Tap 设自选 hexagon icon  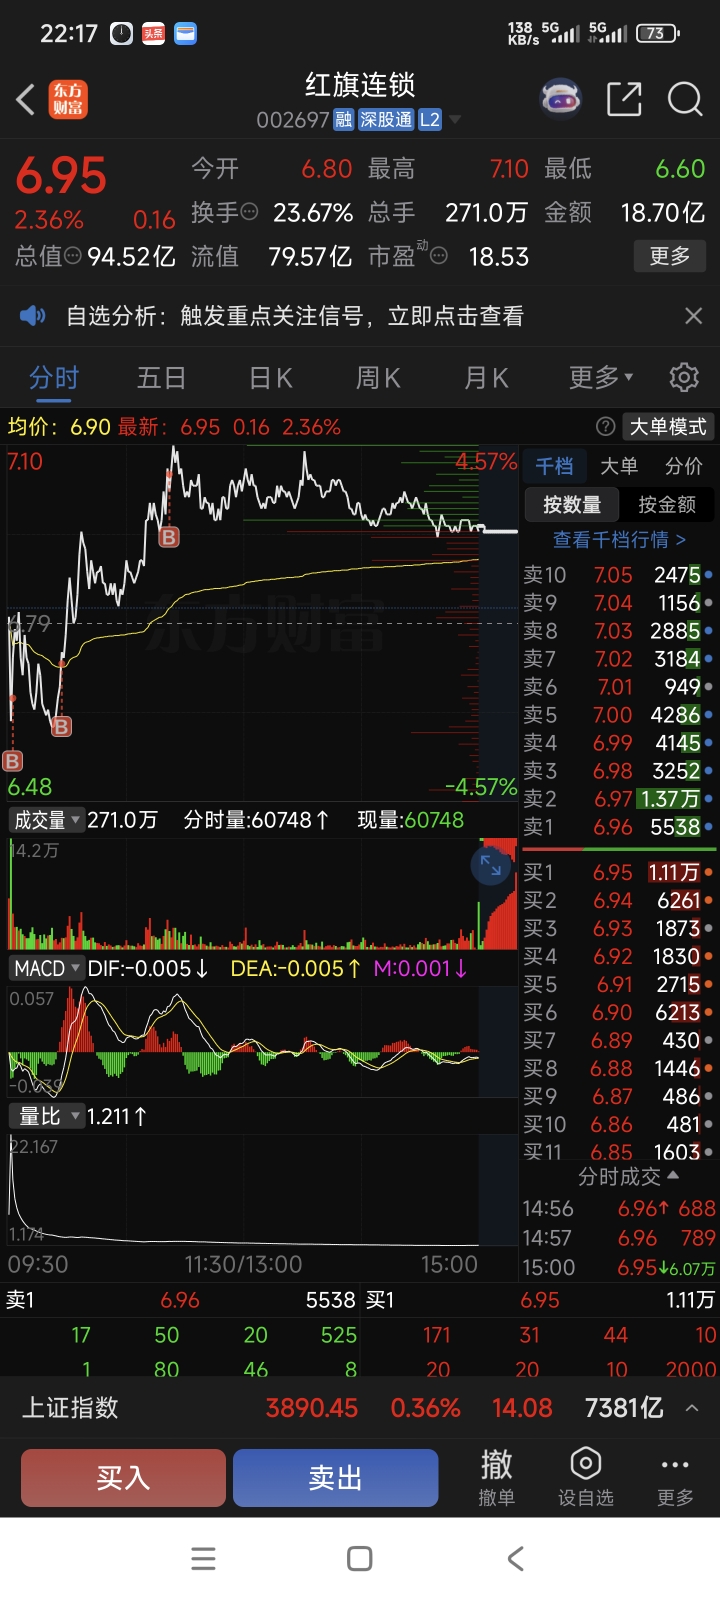pos(585,1477)
